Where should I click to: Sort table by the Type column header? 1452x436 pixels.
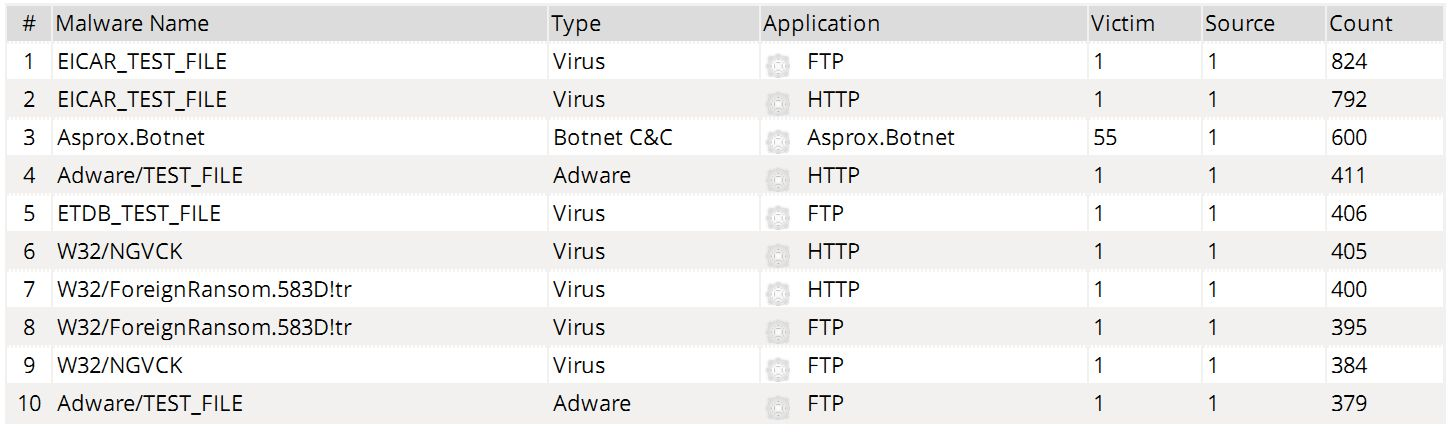tap(575, 24)
